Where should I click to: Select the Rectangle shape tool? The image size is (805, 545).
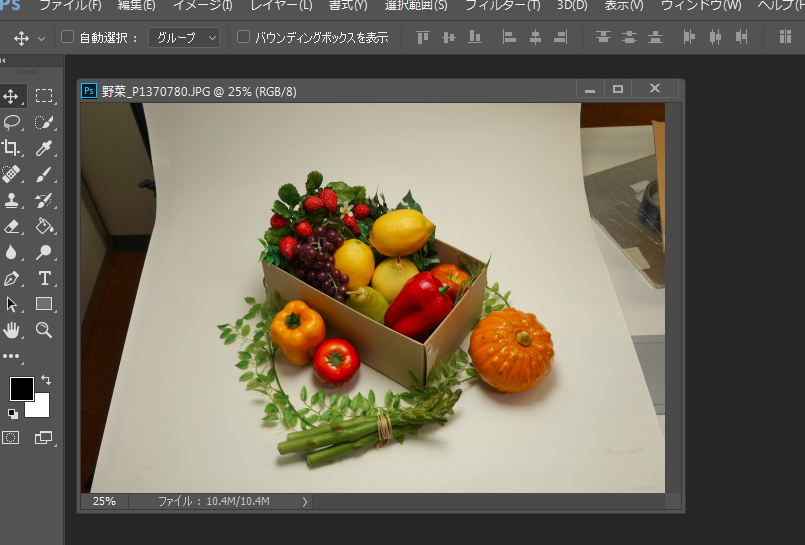coord(44,304)
